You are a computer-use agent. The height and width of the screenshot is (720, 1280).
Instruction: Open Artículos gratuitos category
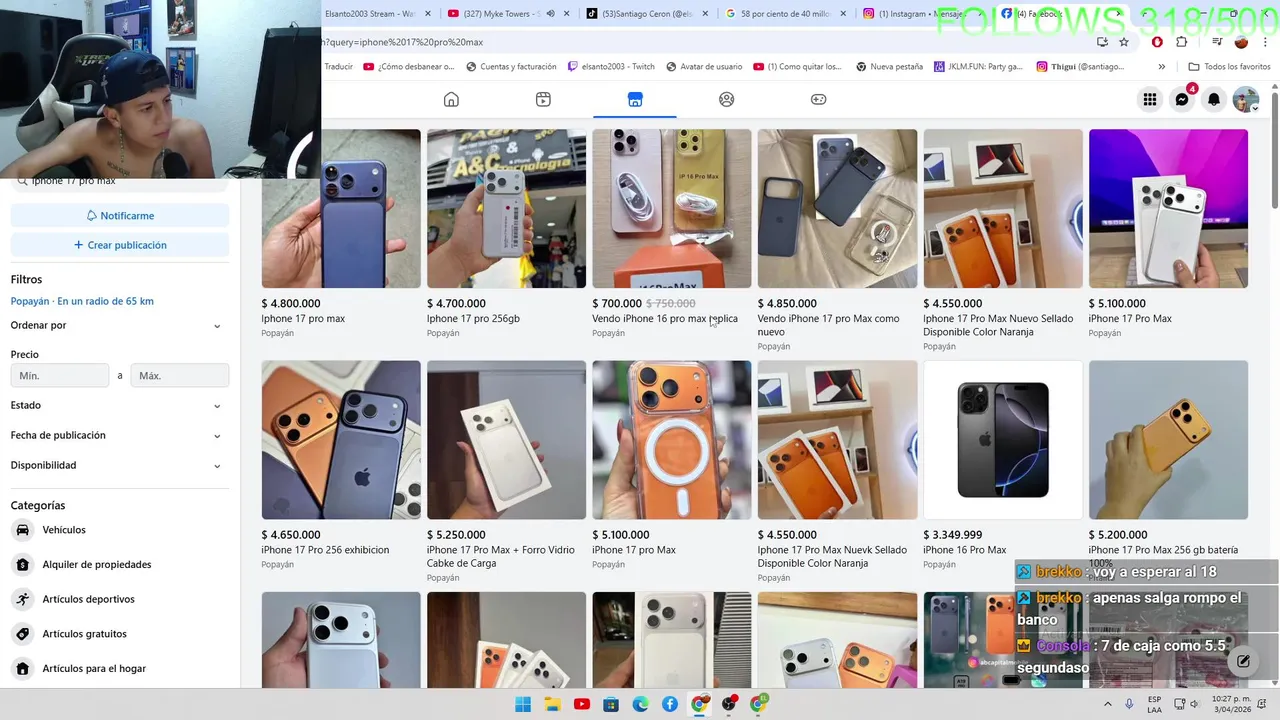coord(120,634)
